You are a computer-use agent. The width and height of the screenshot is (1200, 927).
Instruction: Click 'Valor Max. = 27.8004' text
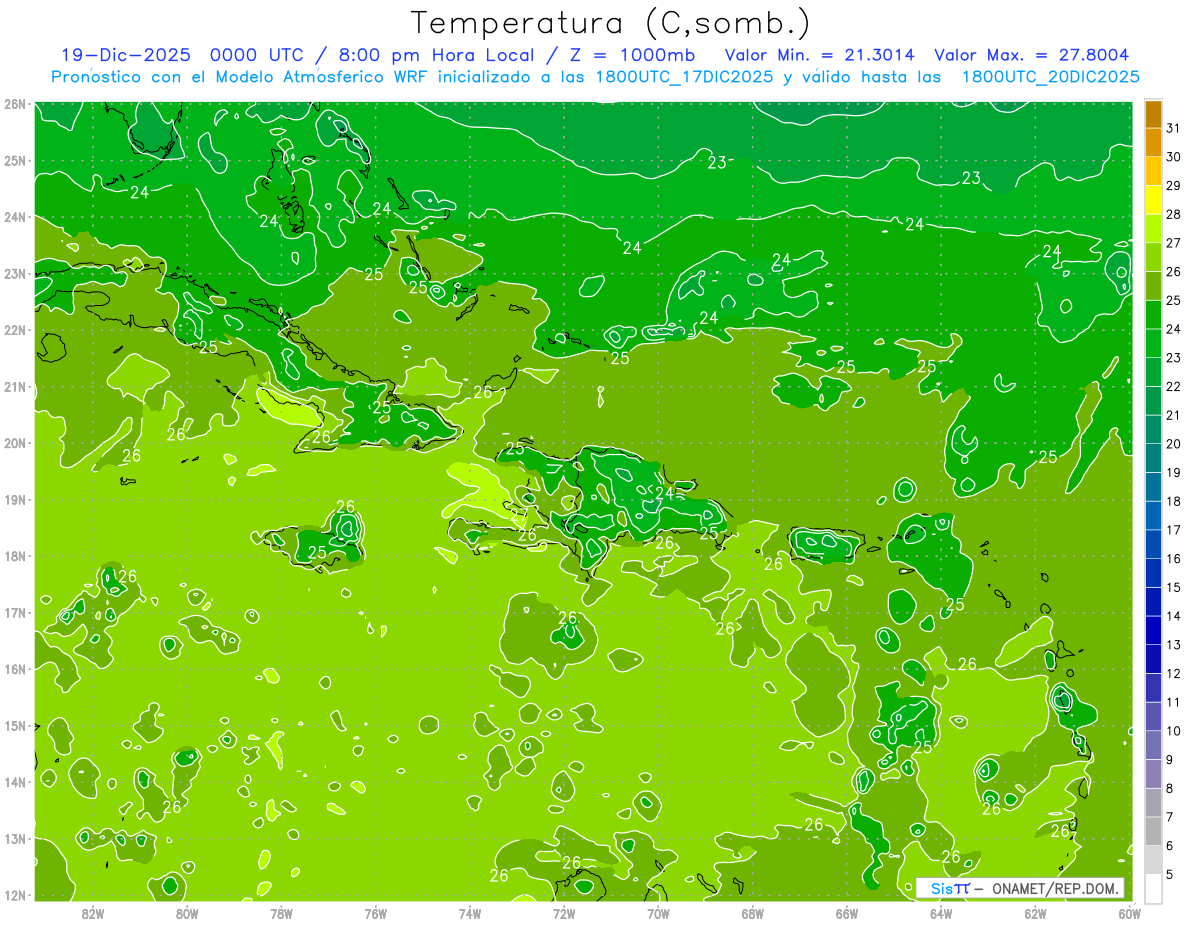pyautogui.click(x=1032, y=55)
